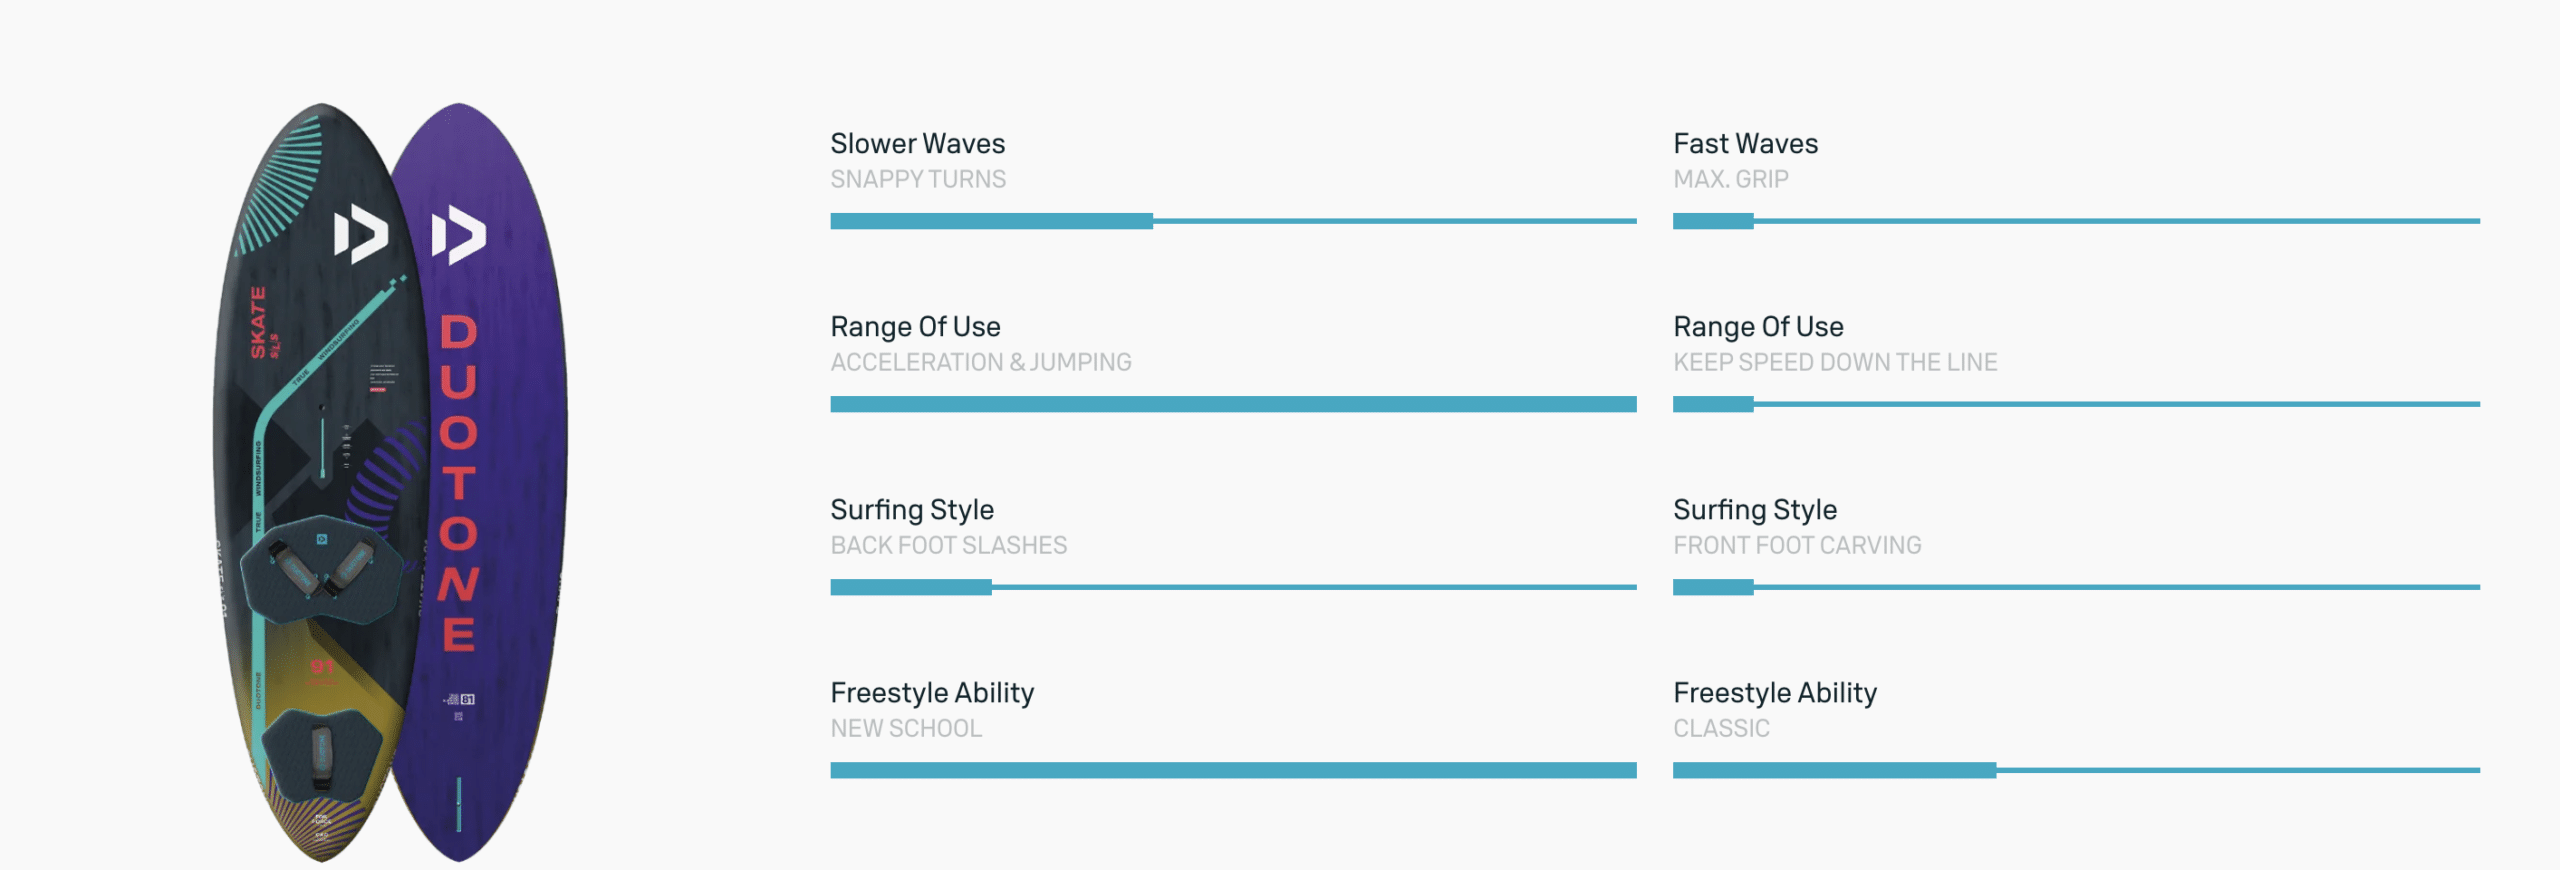This screenshot has width=2560, height=870.
Task: Click the Surfing Style heading above Back Foot Slashes
Action: click(x=912, y=510)
